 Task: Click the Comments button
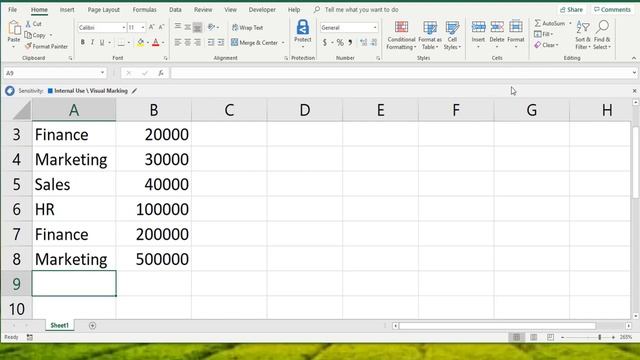click(612, 9)
